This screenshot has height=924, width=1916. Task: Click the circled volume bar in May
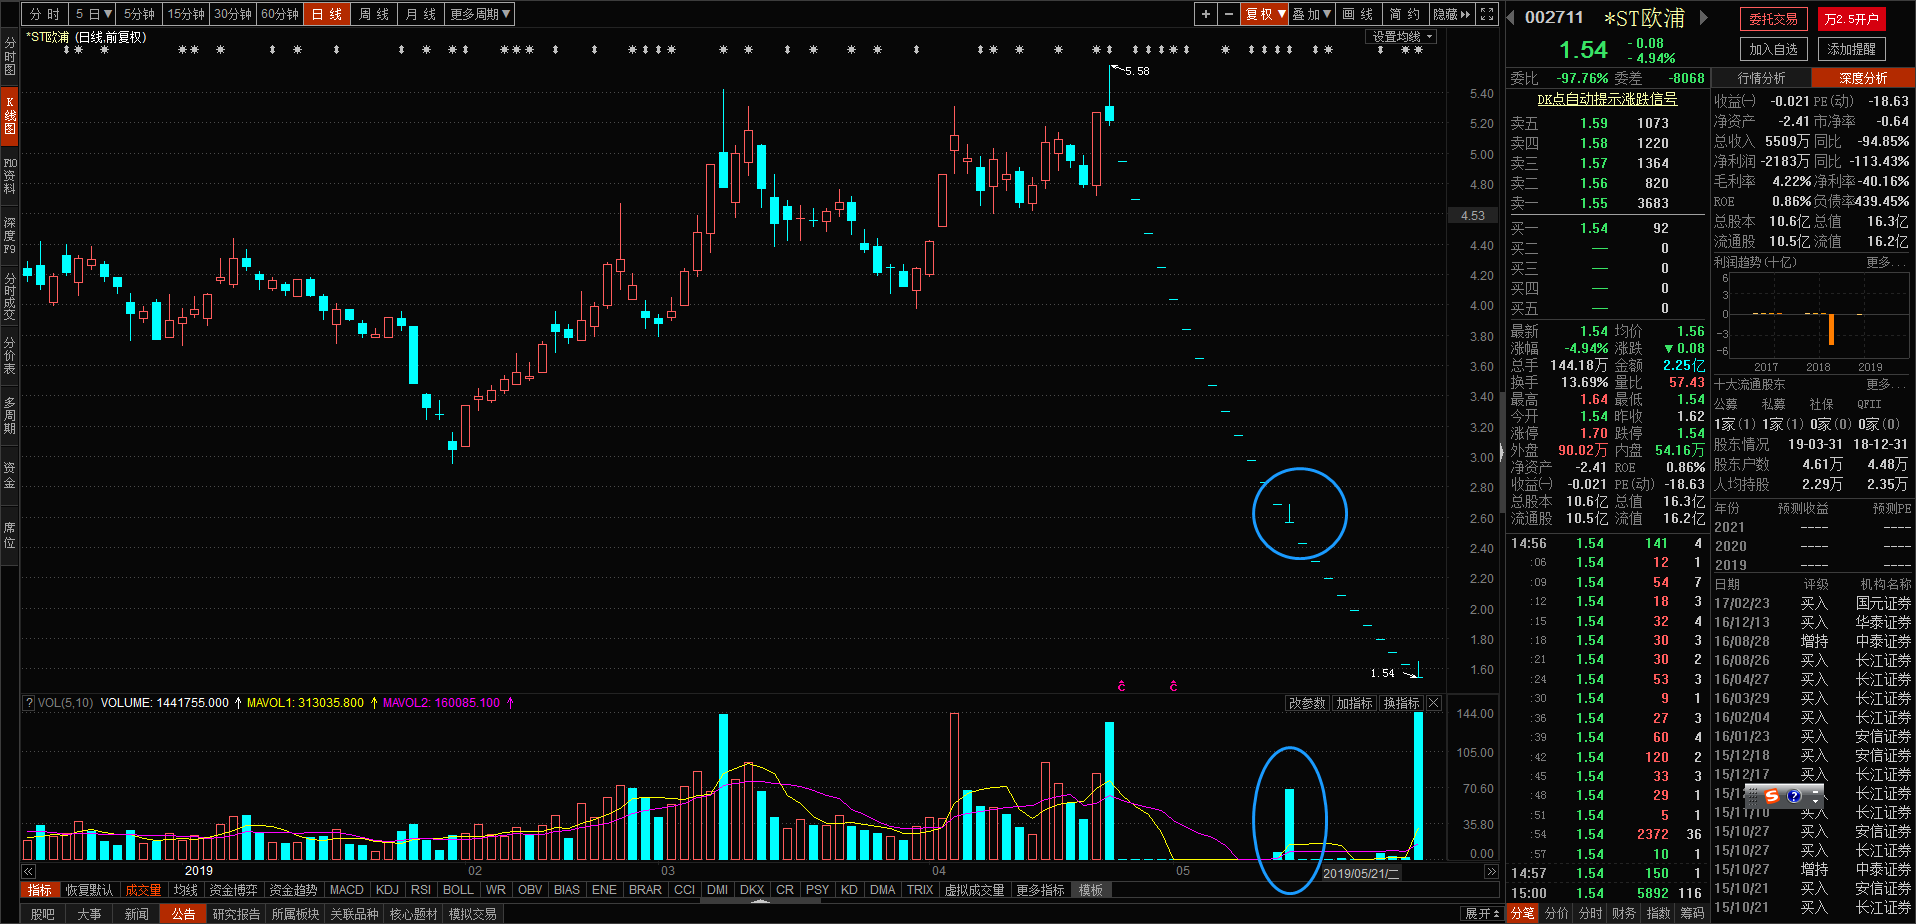pyautogui.click(x=1289, y=823)
